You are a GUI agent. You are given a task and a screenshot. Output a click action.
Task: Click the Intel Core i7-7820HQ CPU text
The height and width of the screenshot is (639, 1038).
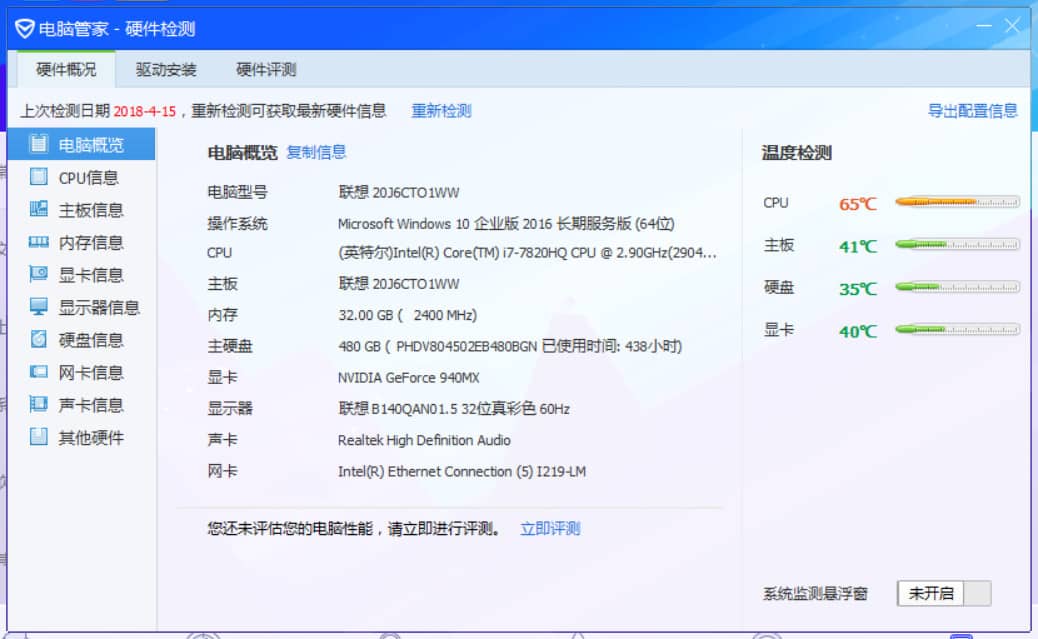pos(527,253)
